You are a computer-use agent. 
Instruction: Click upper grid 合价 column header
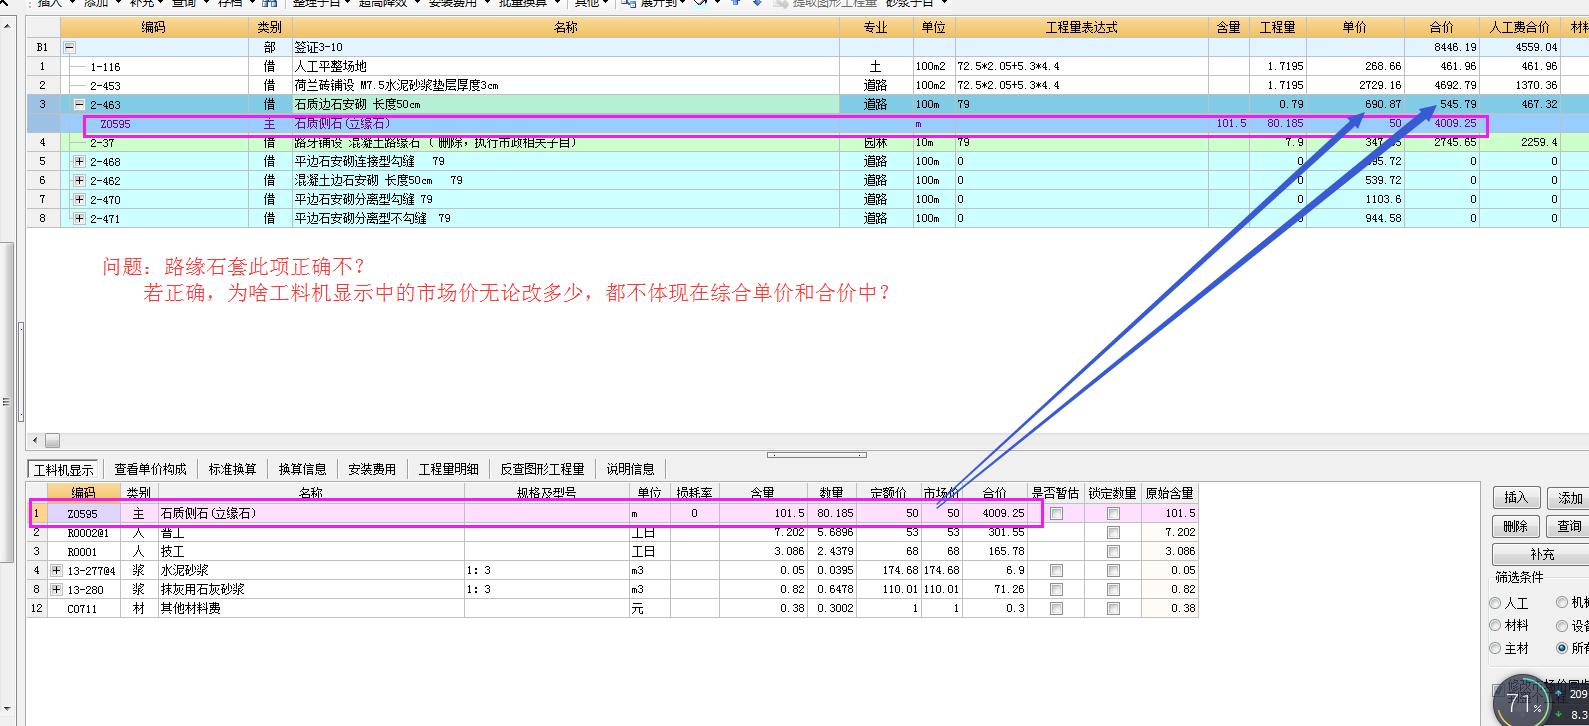coord(1441,27)
